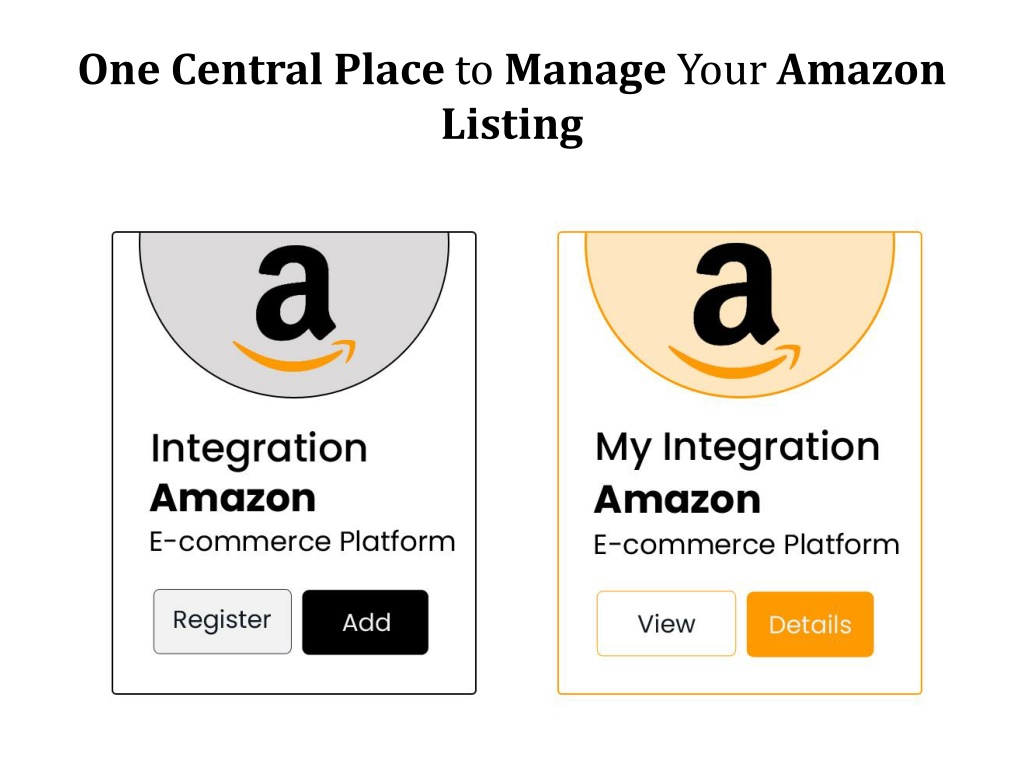Click the "One Central Place" title text
Screen dimensions: 1024x768
261,69
